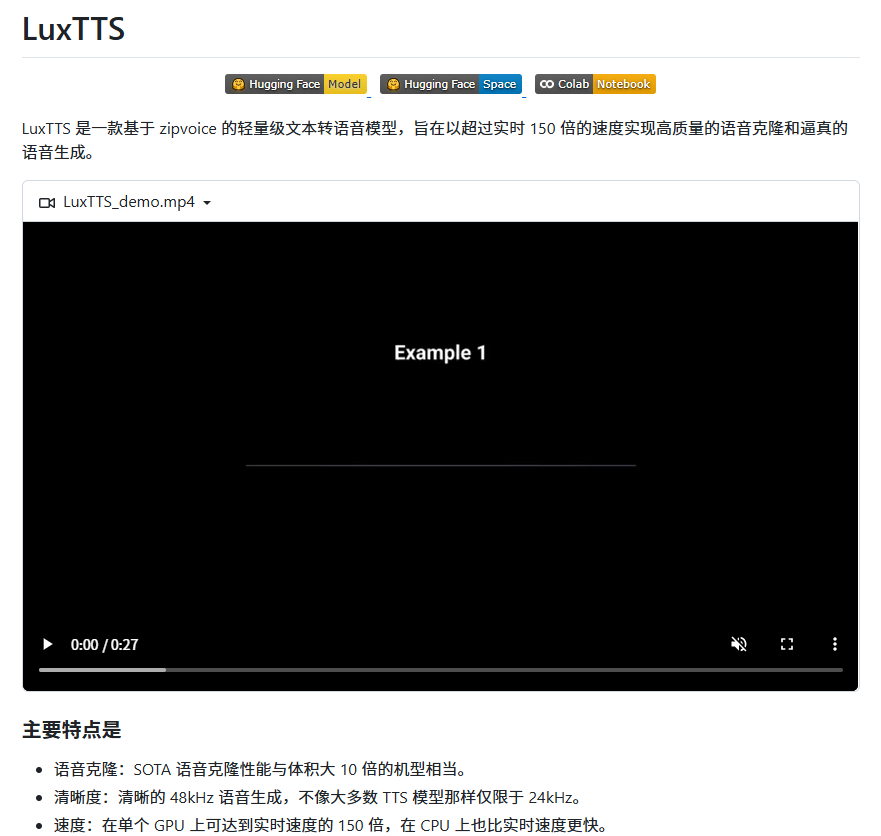Click the 主要特点是 heading

[72, 730]
